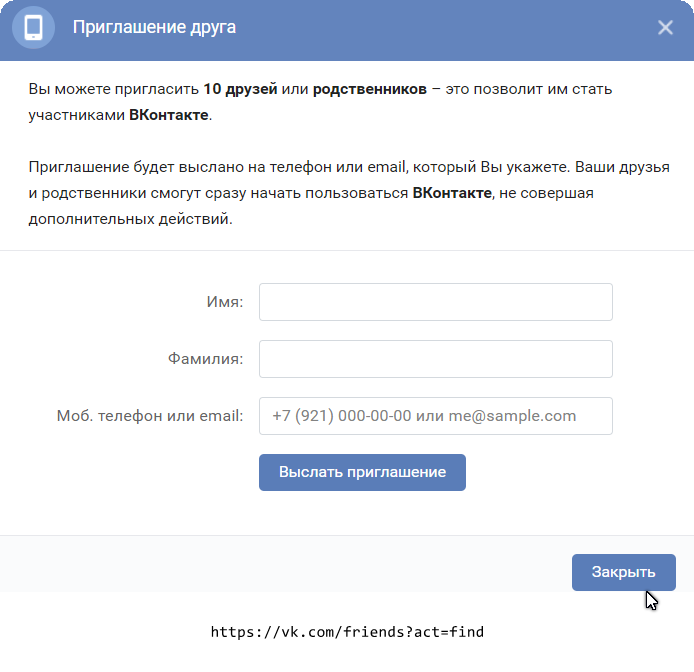Click the bold word "родственников"
The height and width of the screenshot is (672, 694).
pyautogui.click(x=369, y=89)
